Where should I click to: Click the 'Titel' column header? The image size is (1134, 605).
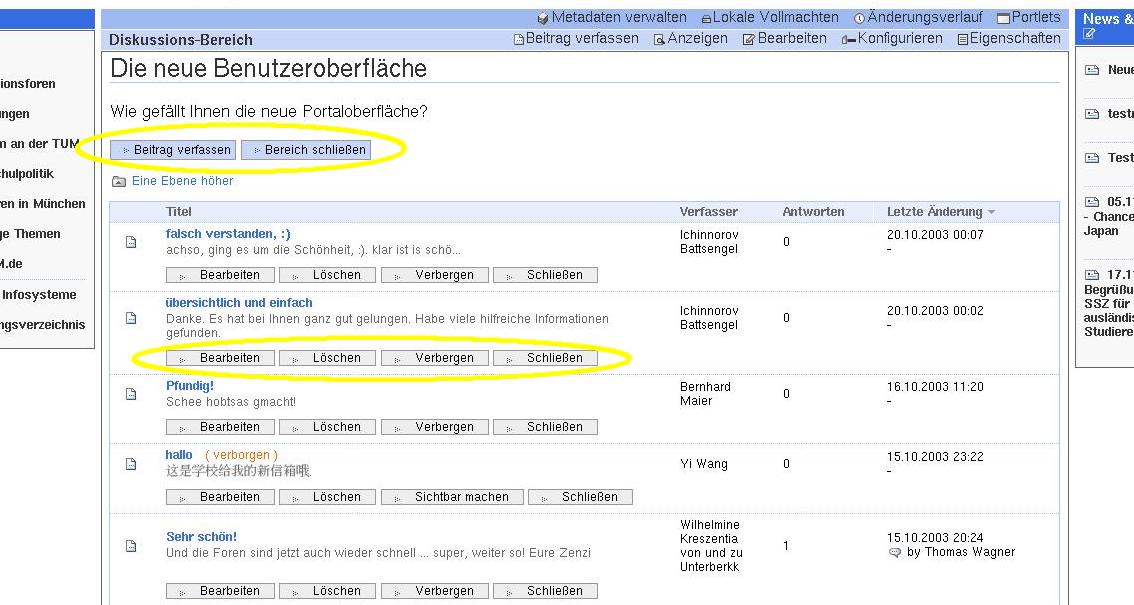coord(179,212)
